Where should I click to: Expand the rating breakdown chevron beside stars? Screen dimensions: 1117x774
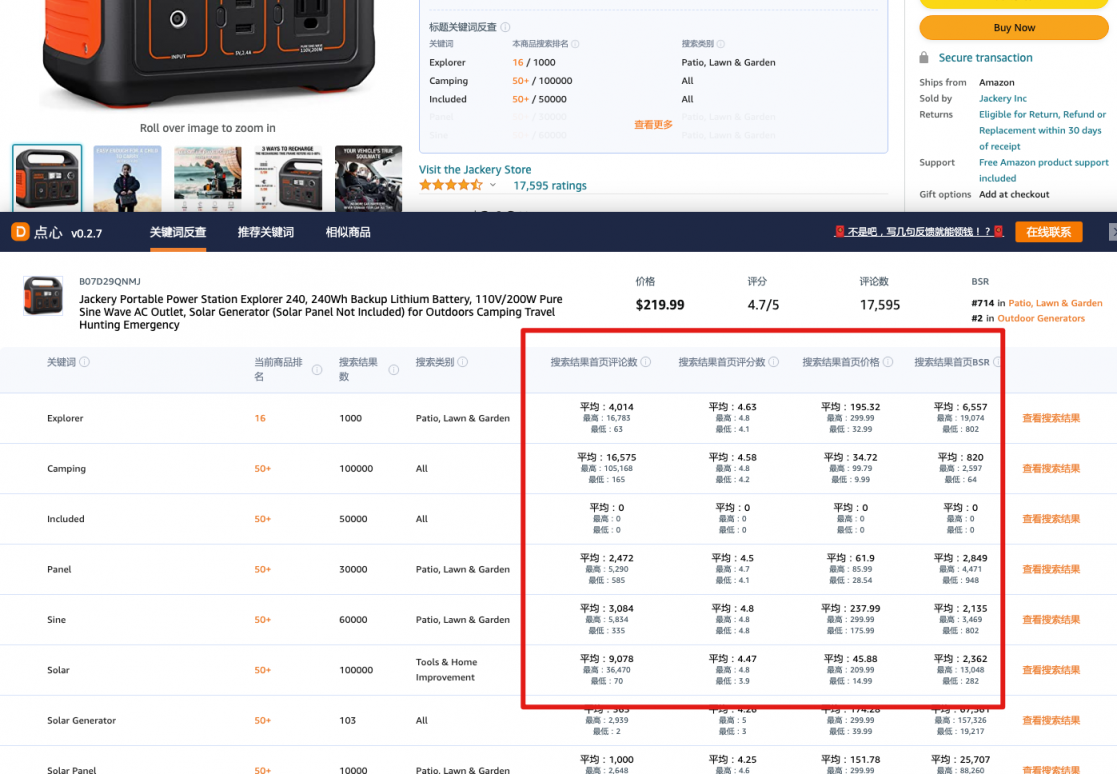(x=493, y=185)
